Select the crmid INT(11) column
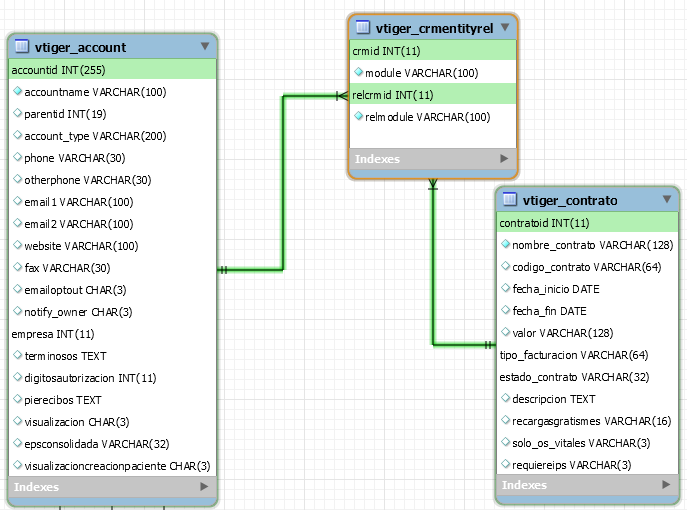The height and width of the screenshot is (510, 687). [x=433, y=51]
